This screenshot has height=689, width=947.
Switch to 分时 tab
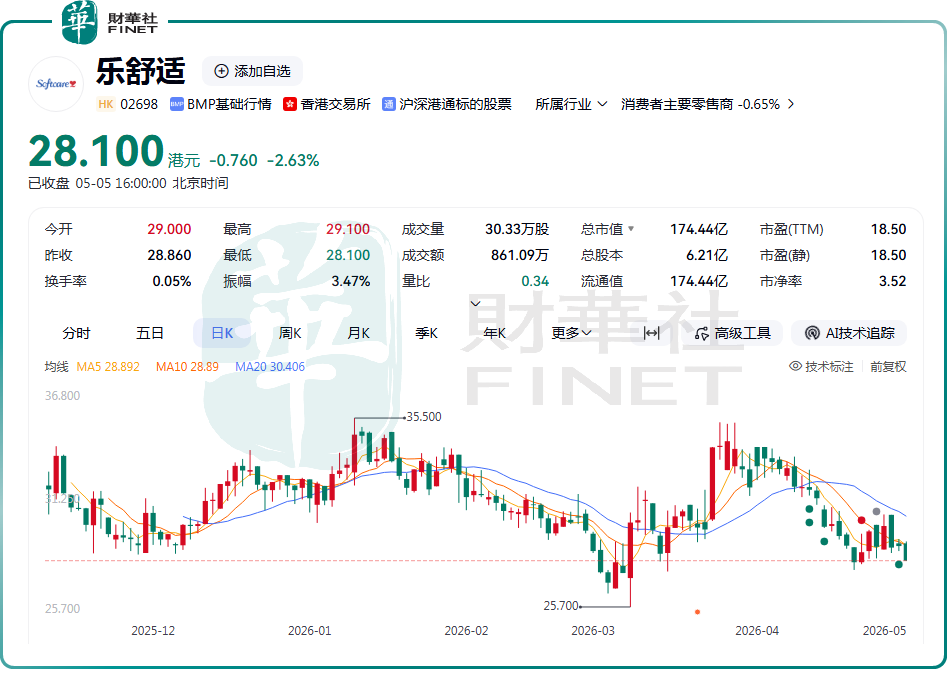(76, 333)
